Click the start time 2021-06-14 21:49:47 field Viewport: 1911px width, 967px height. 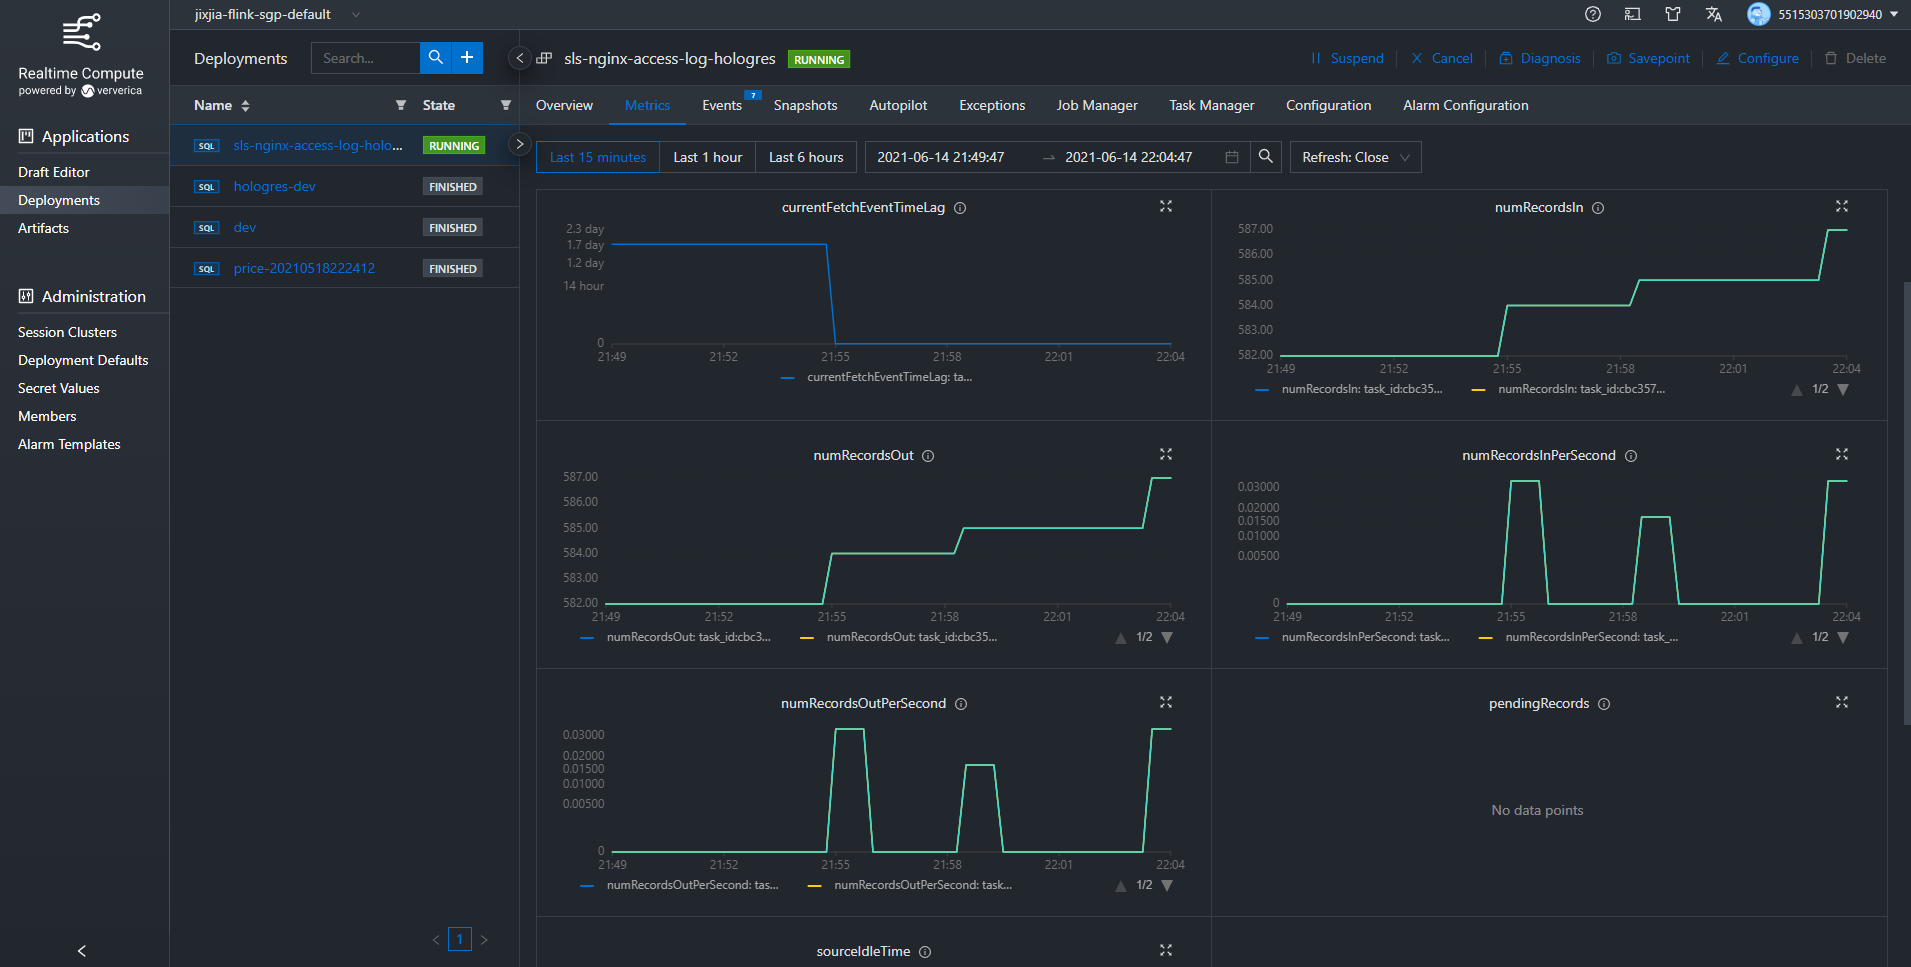tap(941, 157)
